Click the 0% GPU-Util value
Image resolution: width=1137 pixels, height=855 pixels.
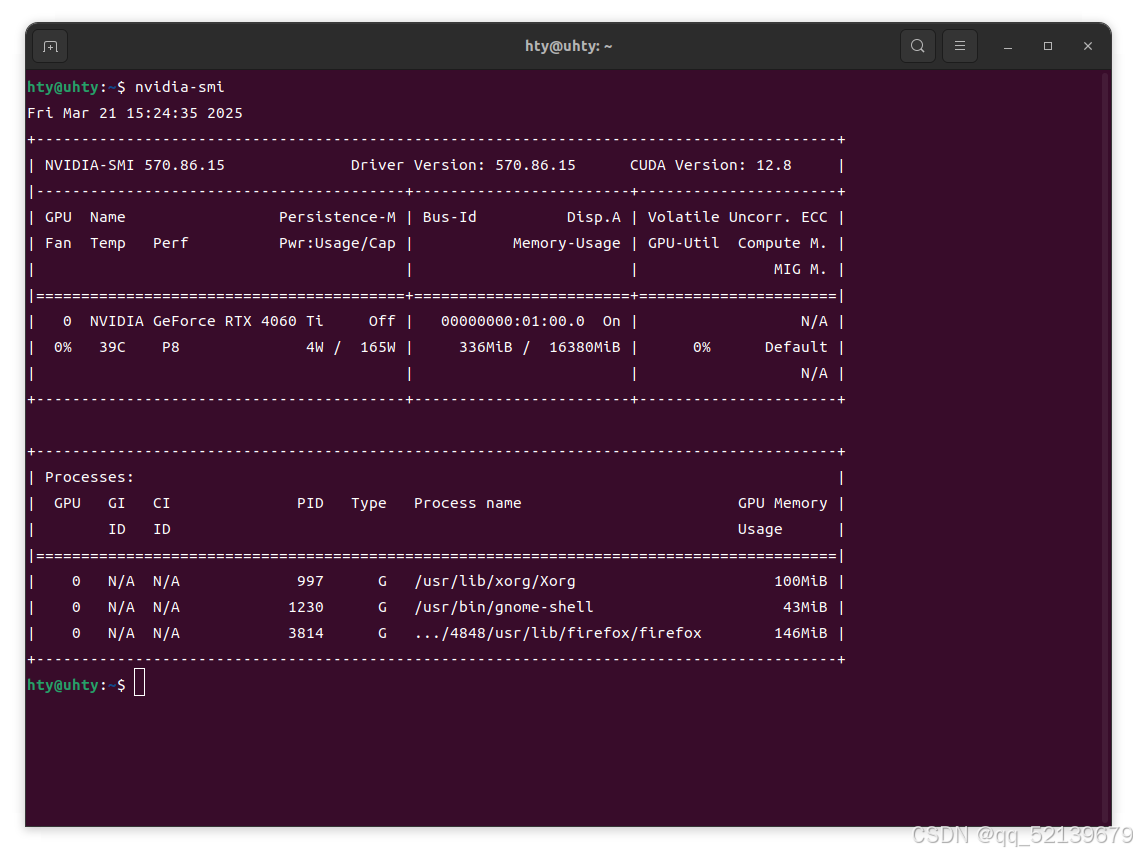click(702, 347)
